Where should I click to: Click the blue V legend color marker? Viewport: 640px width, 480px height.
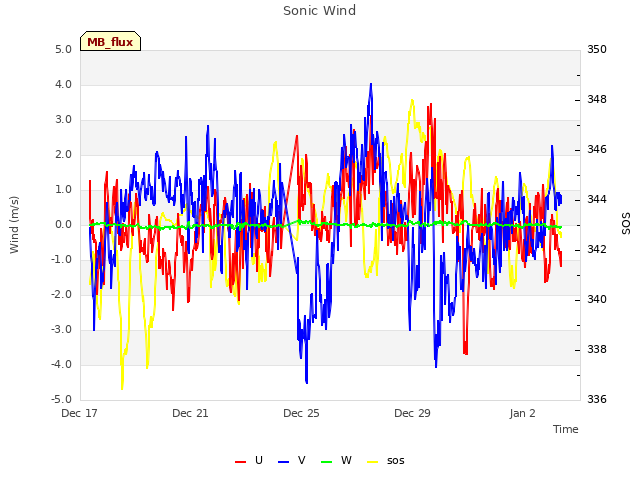pos(283,462)
